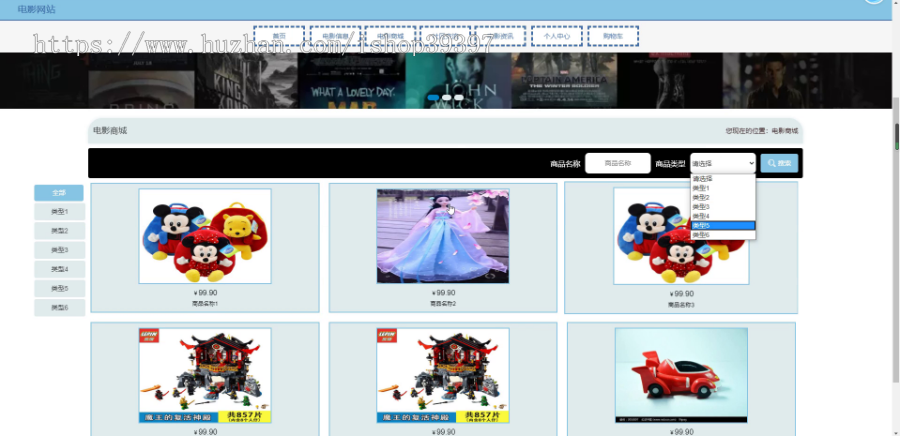Click ¥99.90 price above 商品名称2
The image size is (900, 436).
(443, 293)
